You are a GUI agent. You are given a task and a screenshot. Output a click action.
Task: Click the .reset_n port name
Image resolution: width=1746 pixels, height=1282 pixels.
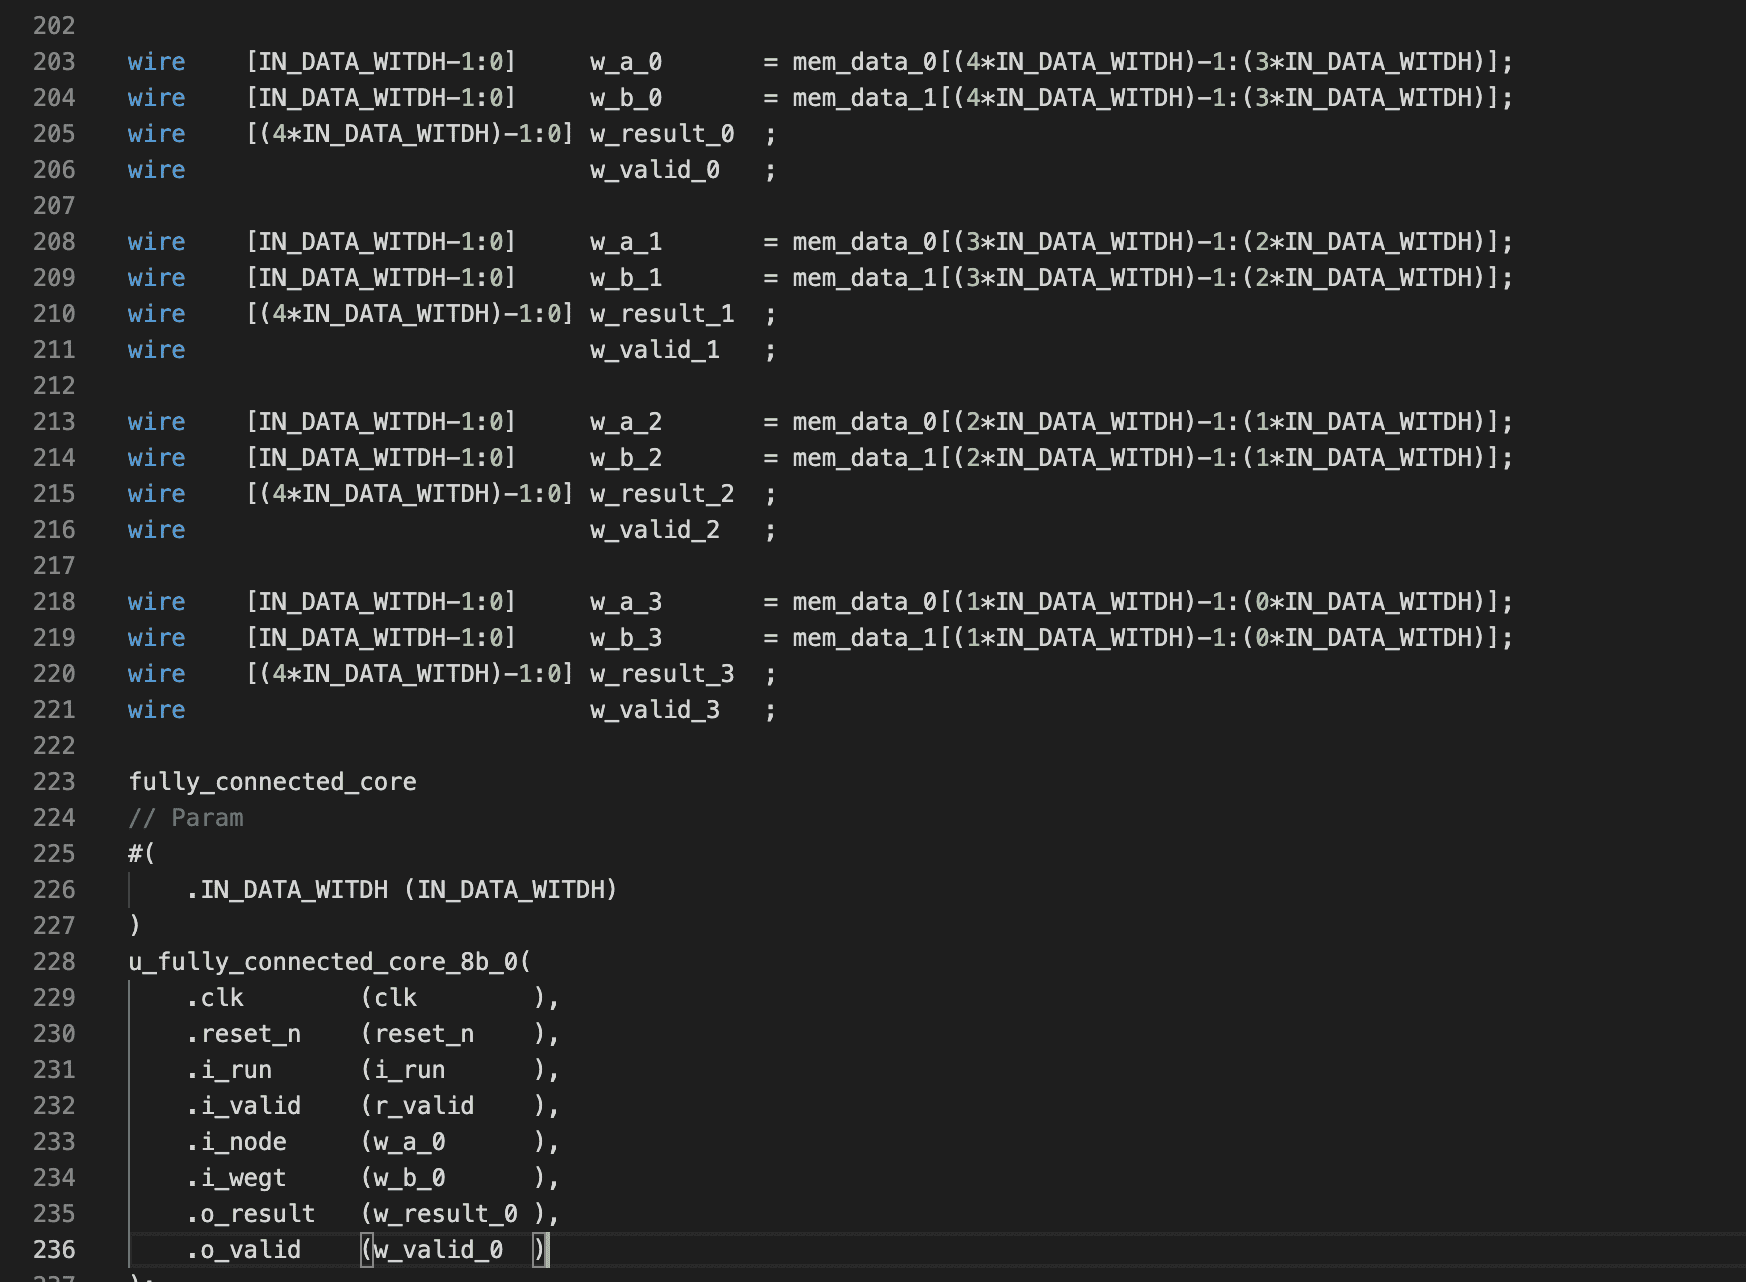pyautogui.click(x=244, y=1034)
